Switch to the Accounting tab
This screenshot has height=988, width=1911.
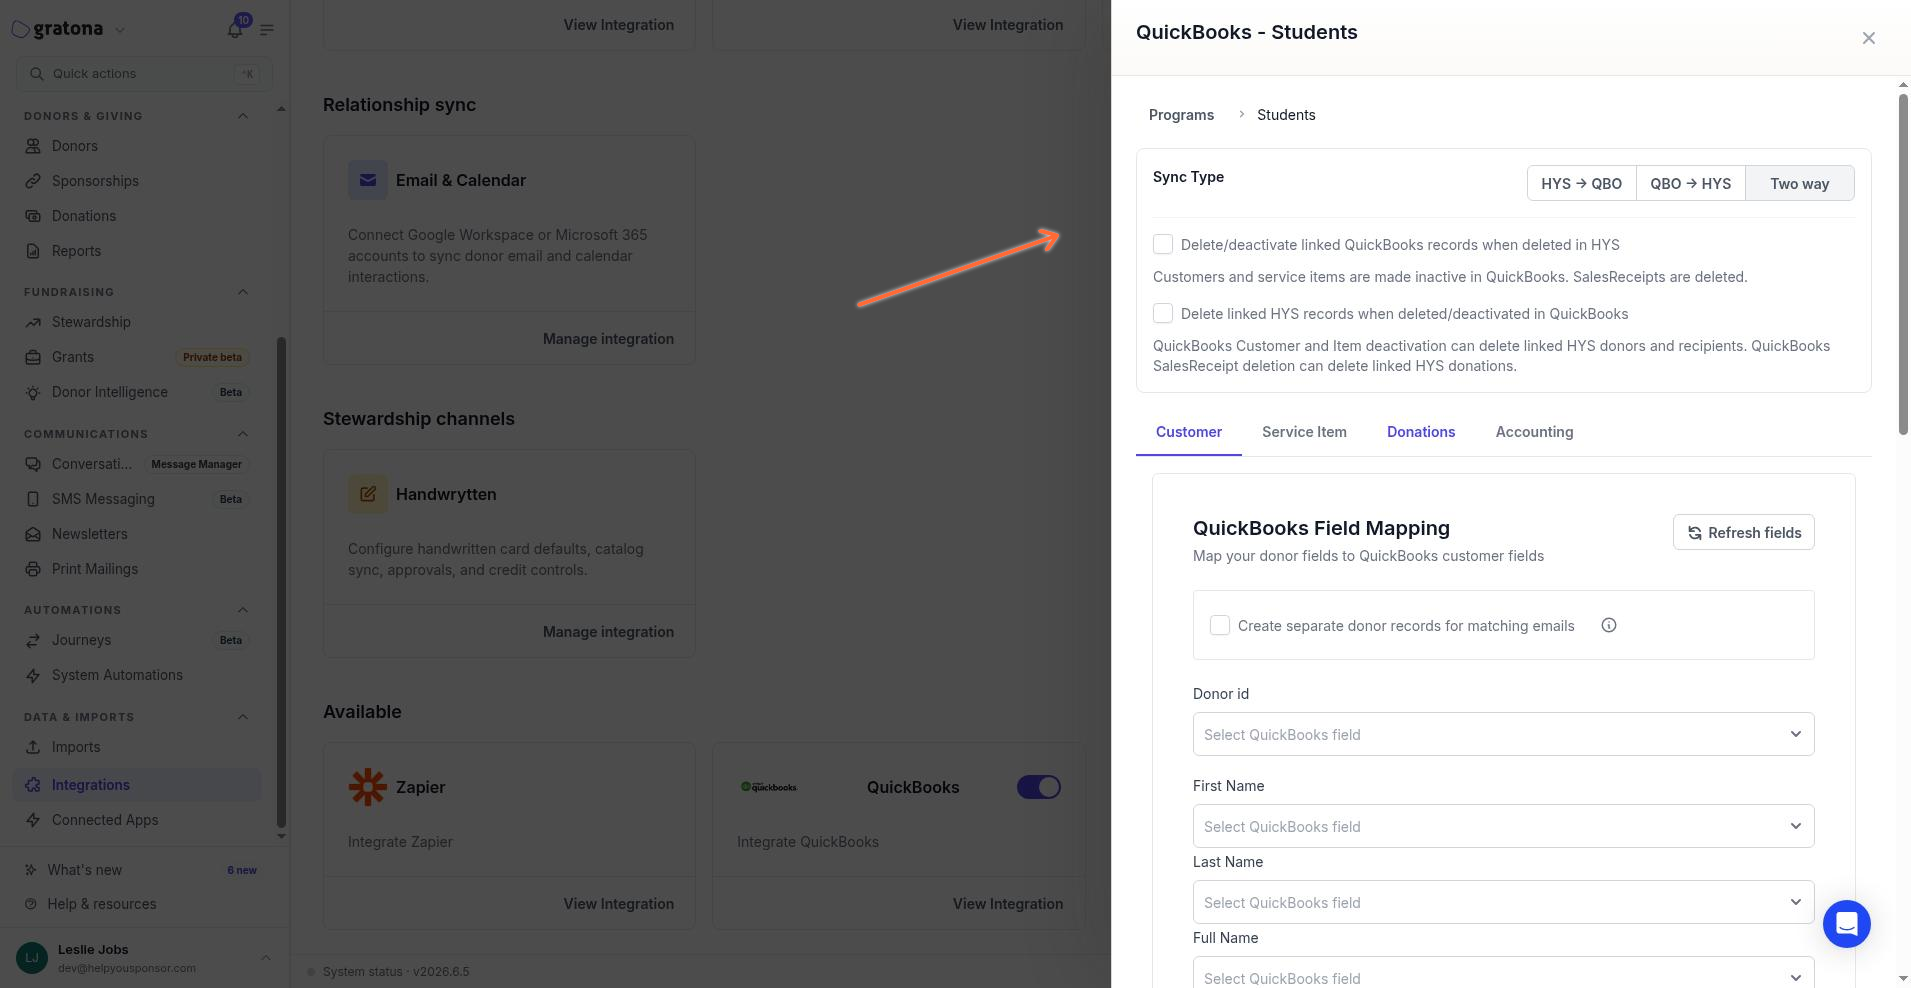(x=1534, y=432)
